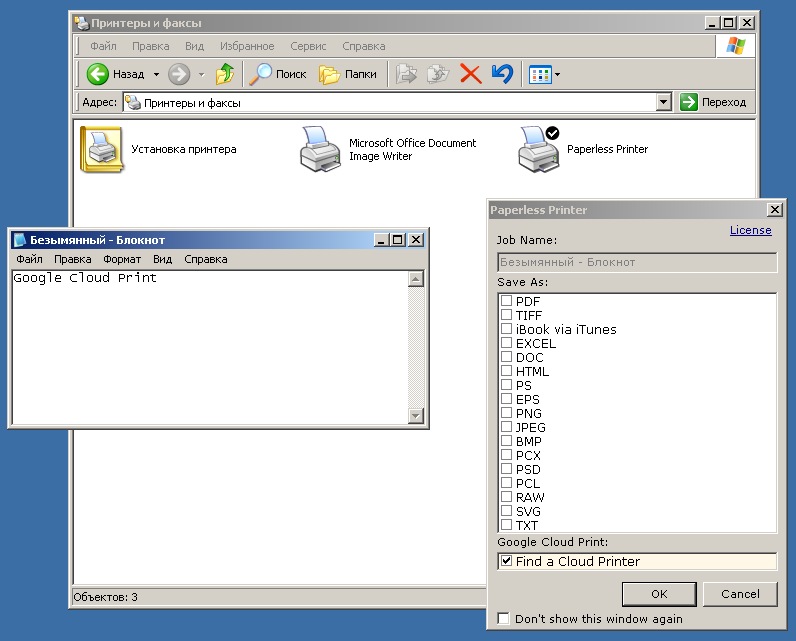The image size is (796, 641).
Task: Click the Job Name input field
Action: pyautogui.click(x=637, y=262)
